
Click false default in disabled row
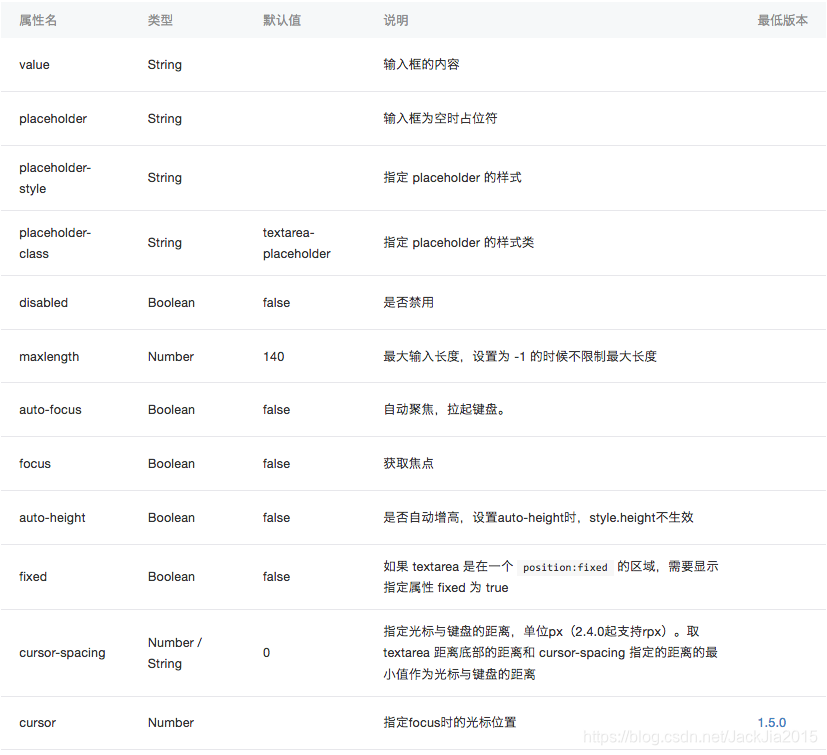(x=276, y=302)
